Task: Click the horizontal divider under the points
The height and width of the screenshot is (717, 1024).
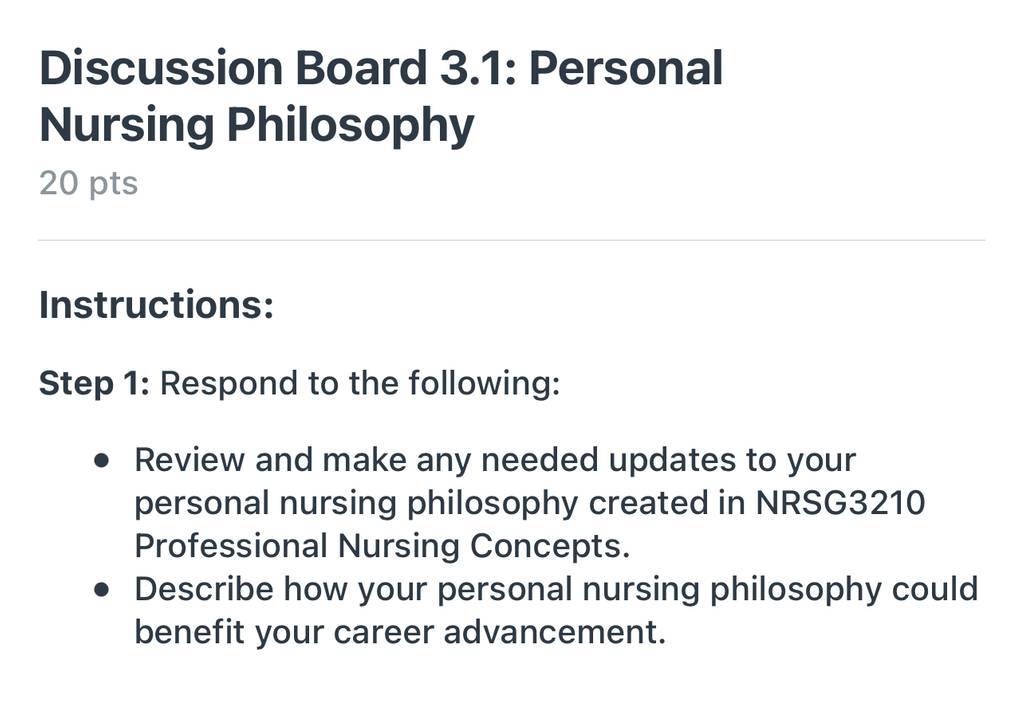Action: point(512,240)
